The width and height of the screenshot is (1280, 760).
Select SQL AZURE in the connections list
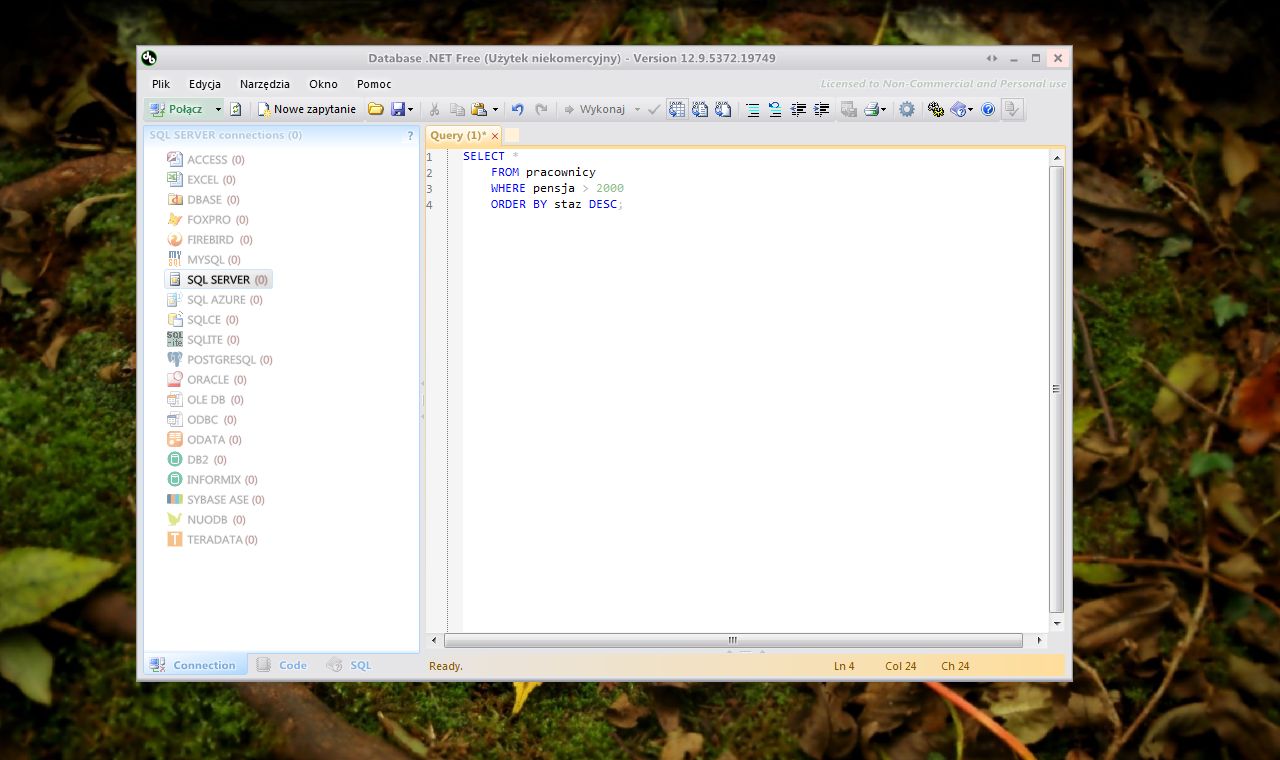coord(215,299)
